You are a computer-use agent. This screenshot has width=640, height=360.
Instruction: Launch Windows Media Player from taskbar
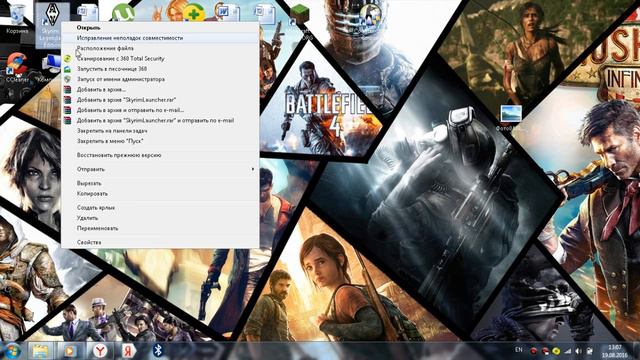[69, 351]
